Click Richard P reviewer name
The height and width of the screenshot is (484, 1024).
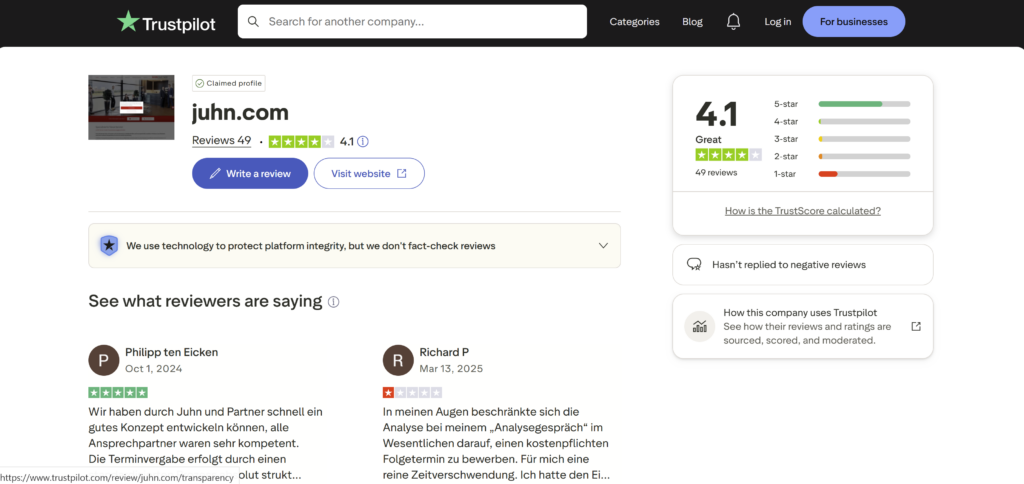[x=444, y=352]
